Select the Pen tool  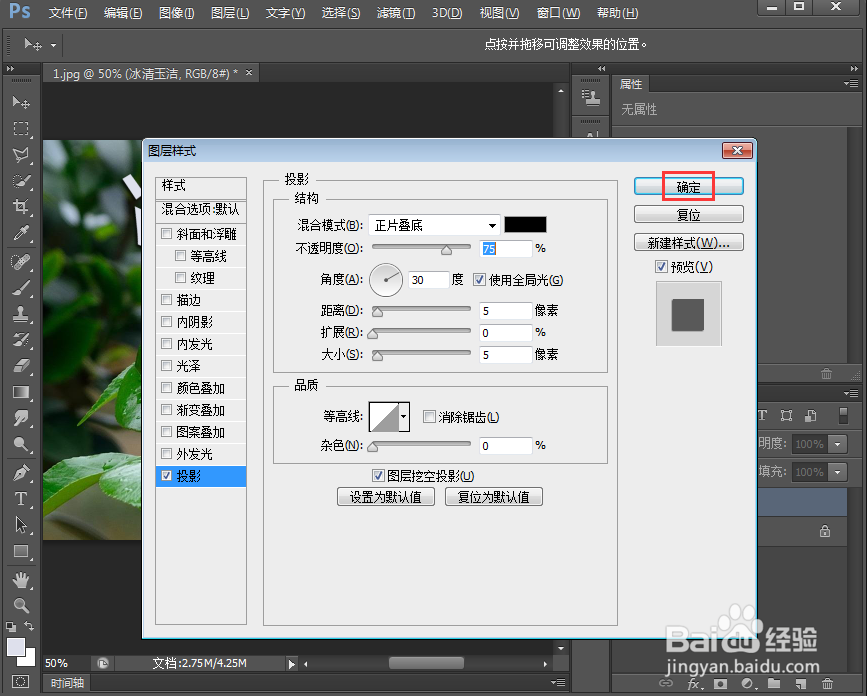click(x=21, y=473)
